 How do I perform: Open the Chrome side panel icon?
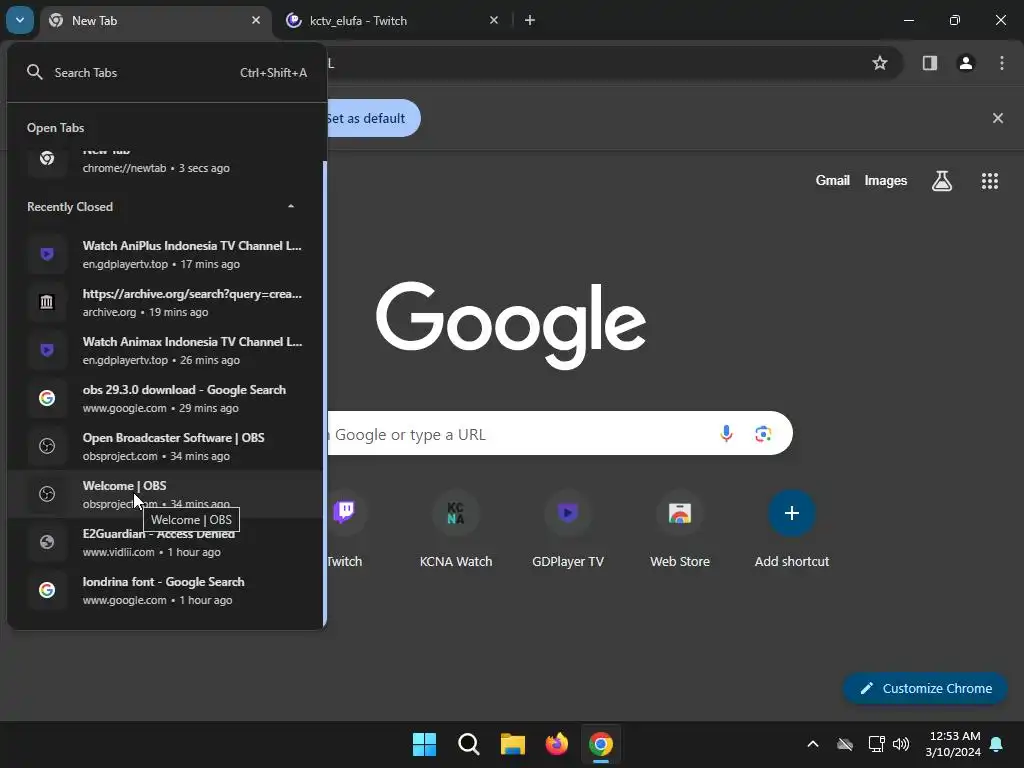click(929, 63)
